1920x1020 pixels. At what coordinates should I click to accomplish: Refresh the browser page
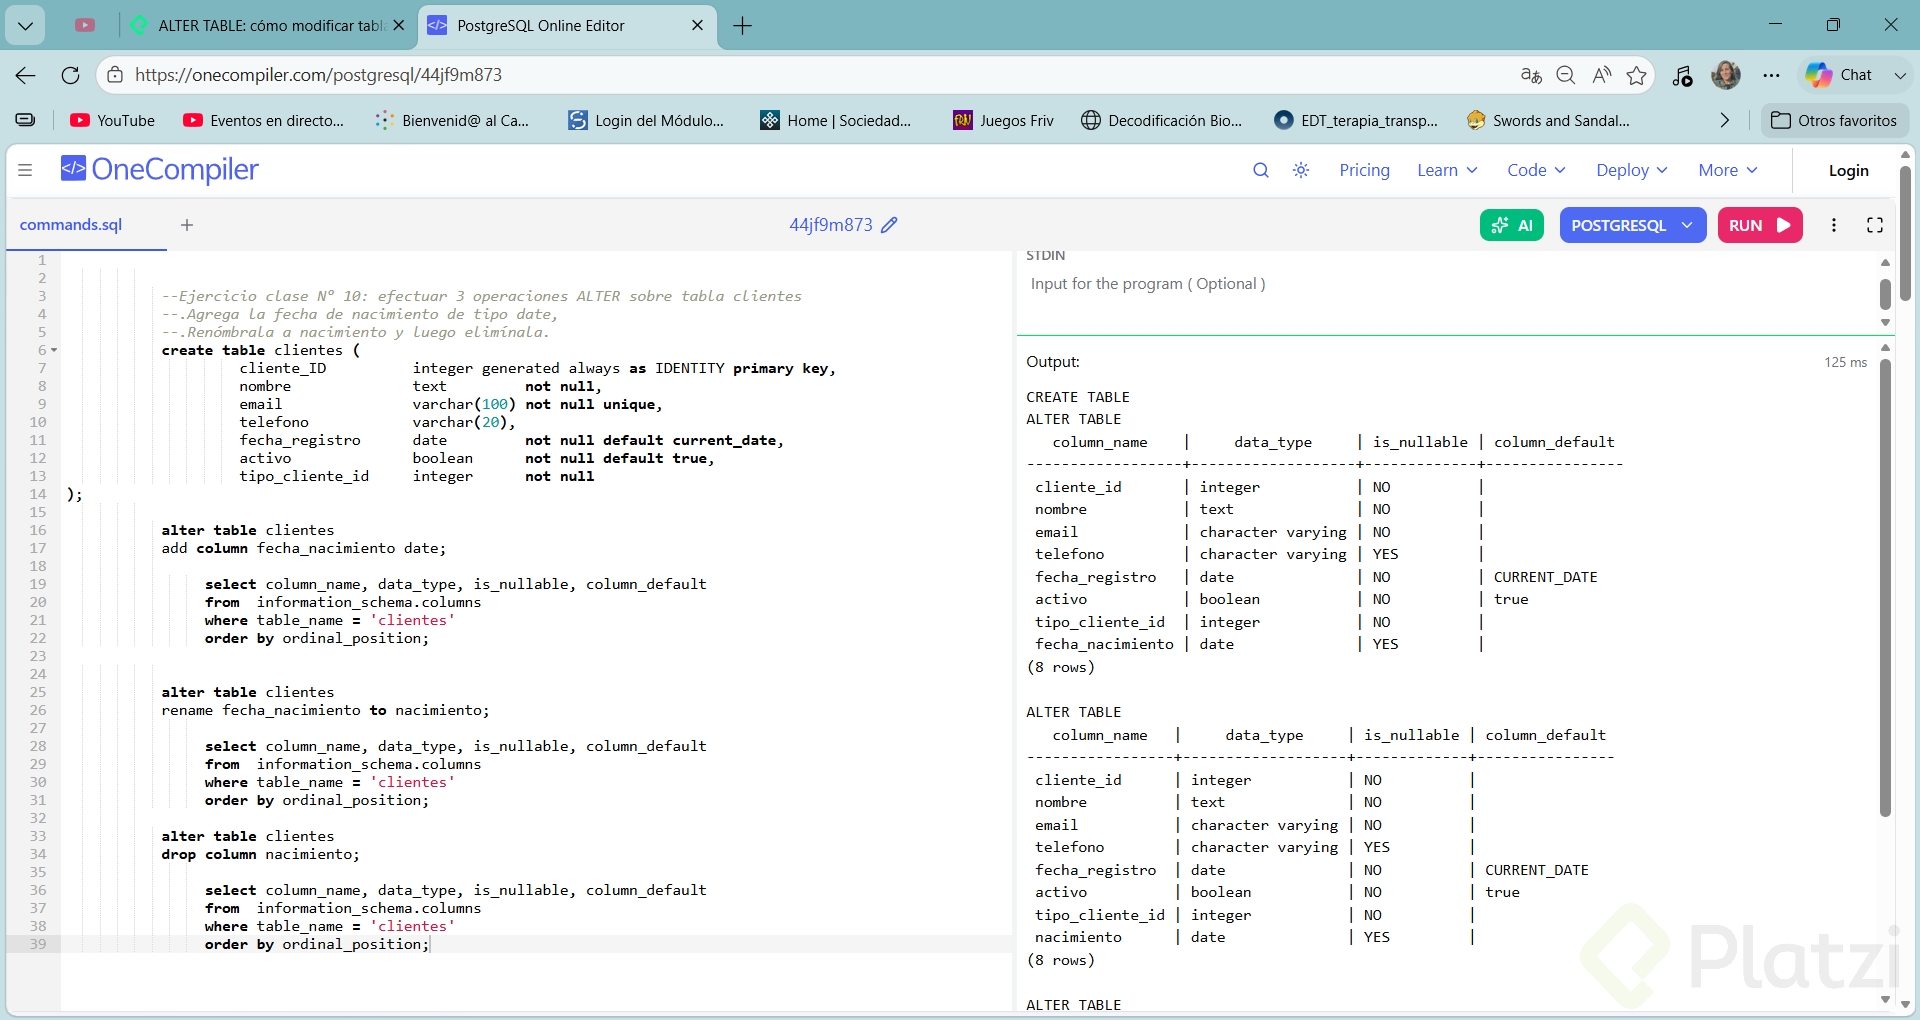coord(70,75)
